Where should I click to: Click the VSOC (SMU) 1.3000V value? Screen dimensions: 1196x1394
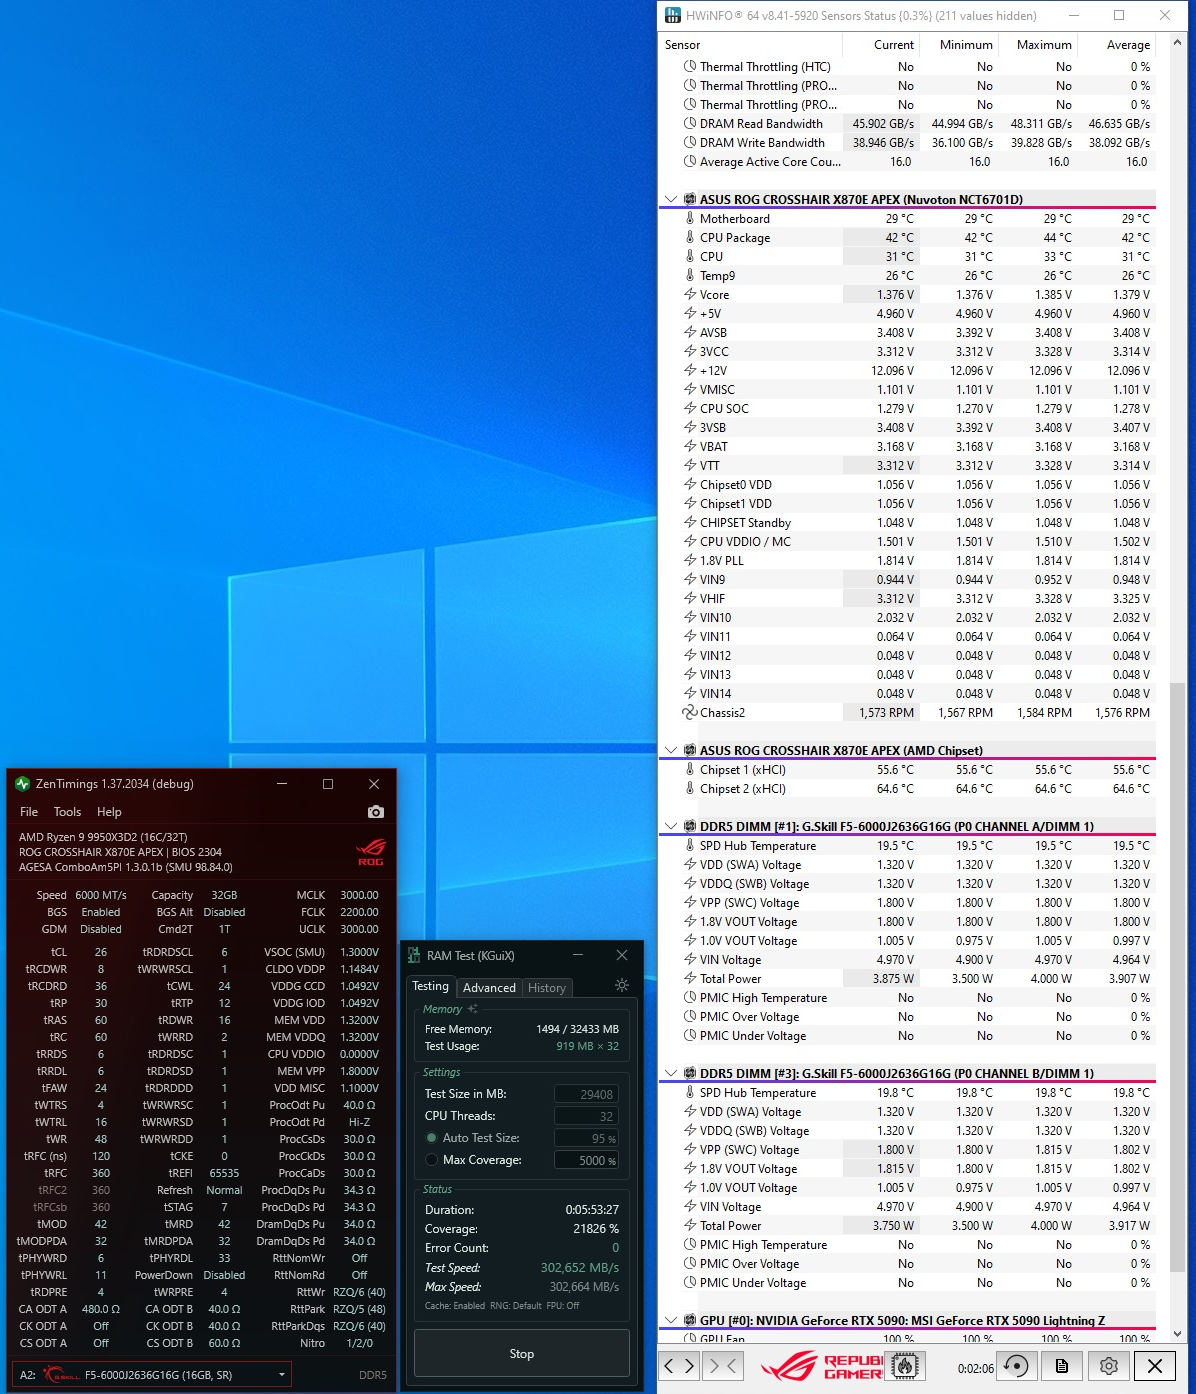[359, 952]
